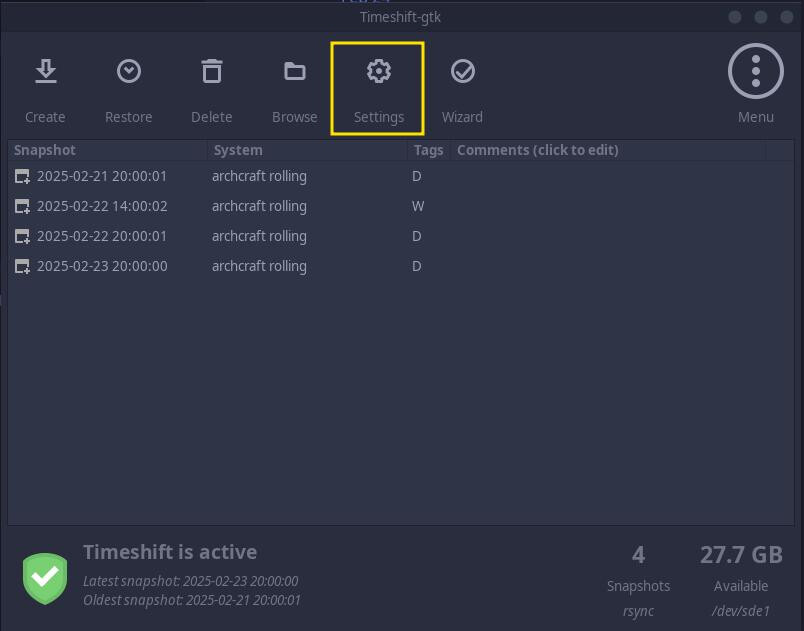Select snapshot 2025-02-22 14:00:02
The height and width of the screenshot is (631, 804).
[400, 206]
